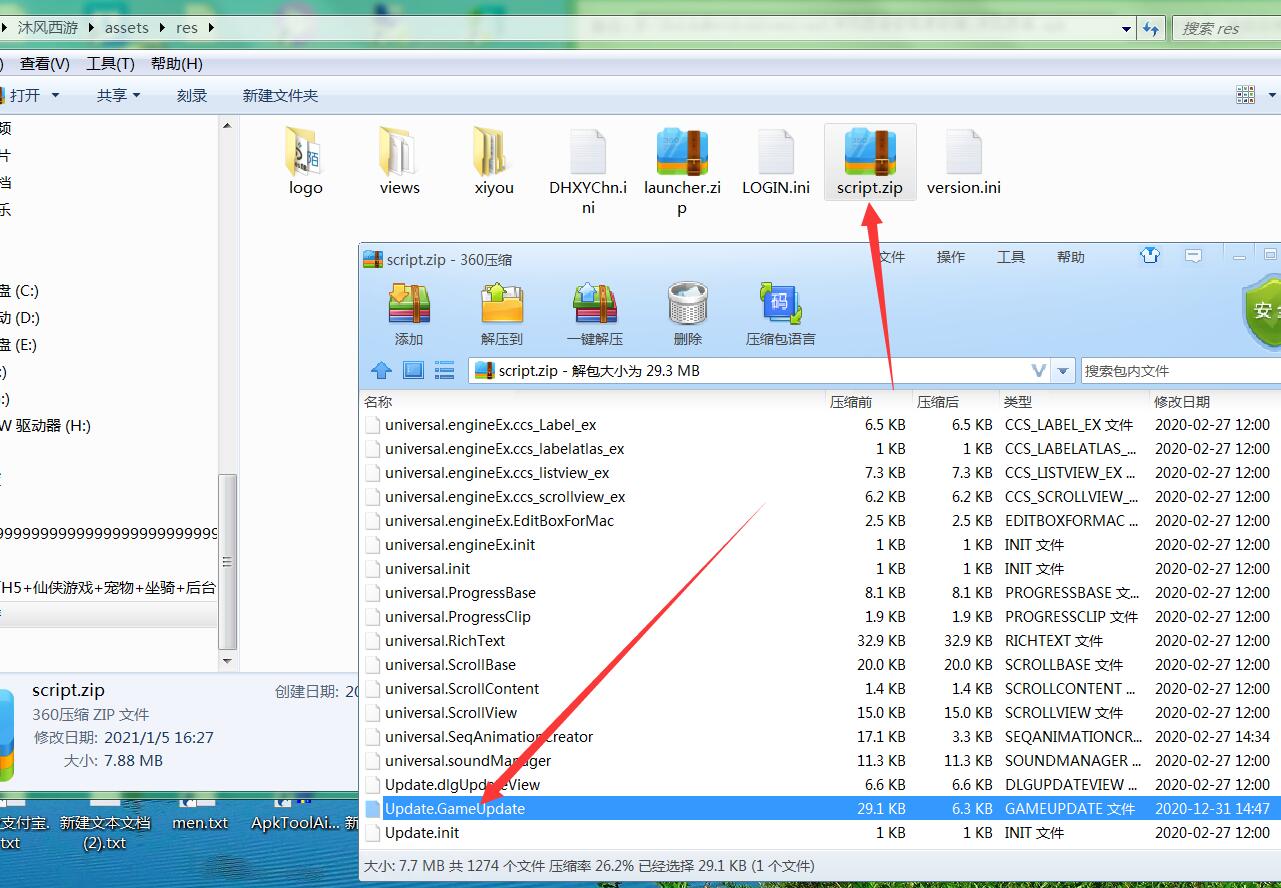Screen dimensions: 1281x888
Task: Click the 刻录 (Burn) button
Action: tap(192, 95)
